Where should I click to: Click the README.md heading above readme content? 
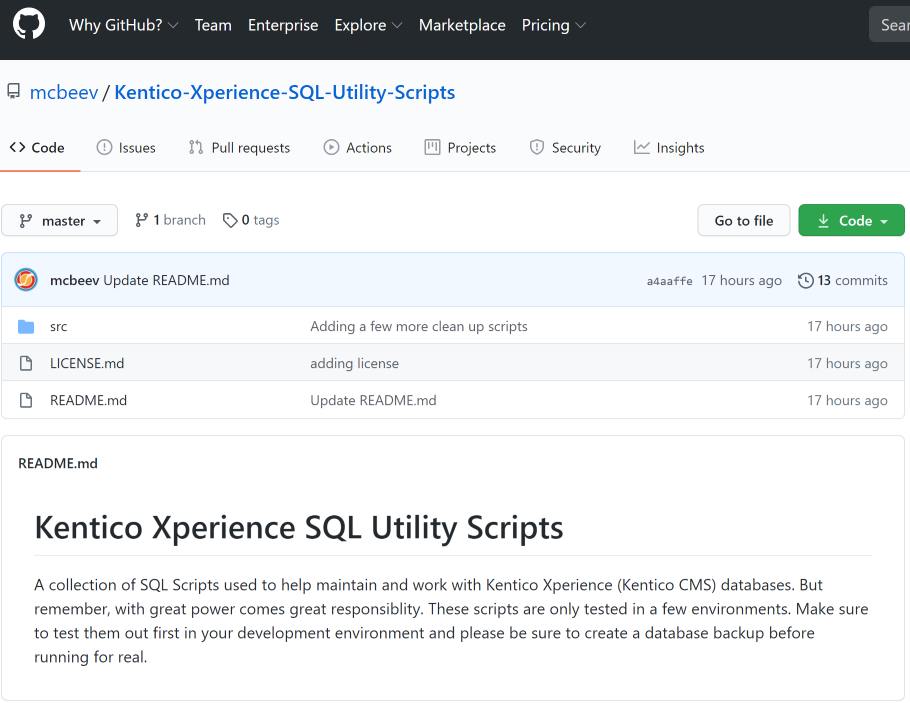[x=58, y=463]
